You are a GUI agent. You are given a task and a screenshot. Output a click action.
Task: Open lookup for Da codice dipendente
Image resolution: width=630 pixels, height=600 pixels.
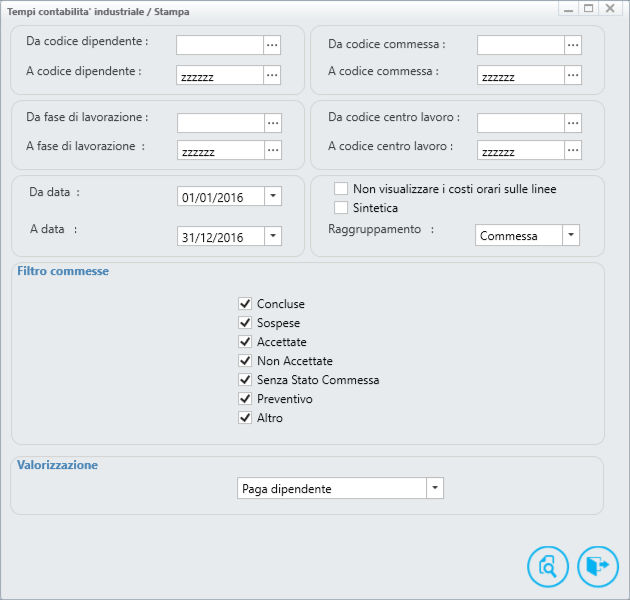272,45
